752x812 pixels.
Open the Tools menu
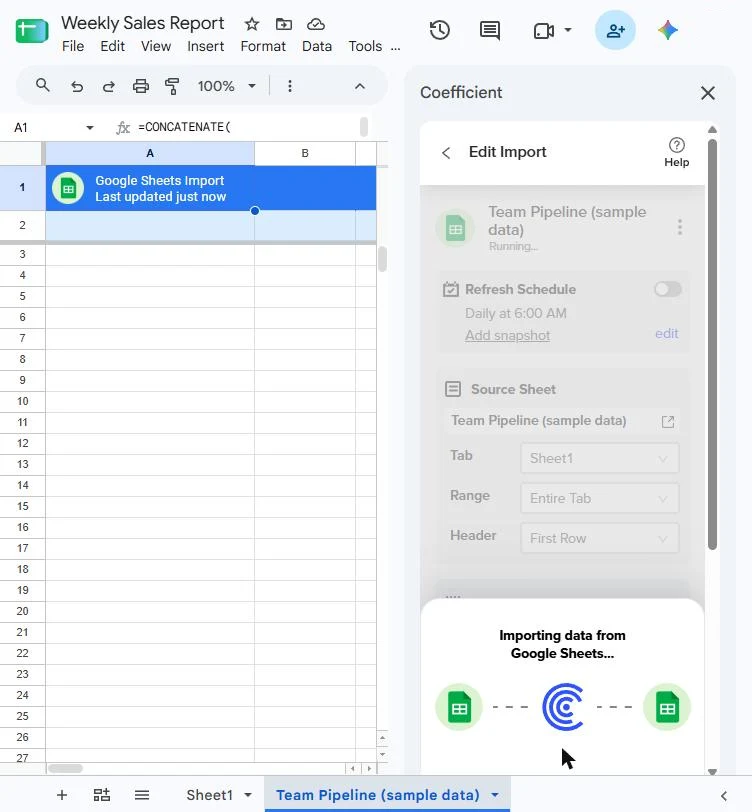click(365, 46)
